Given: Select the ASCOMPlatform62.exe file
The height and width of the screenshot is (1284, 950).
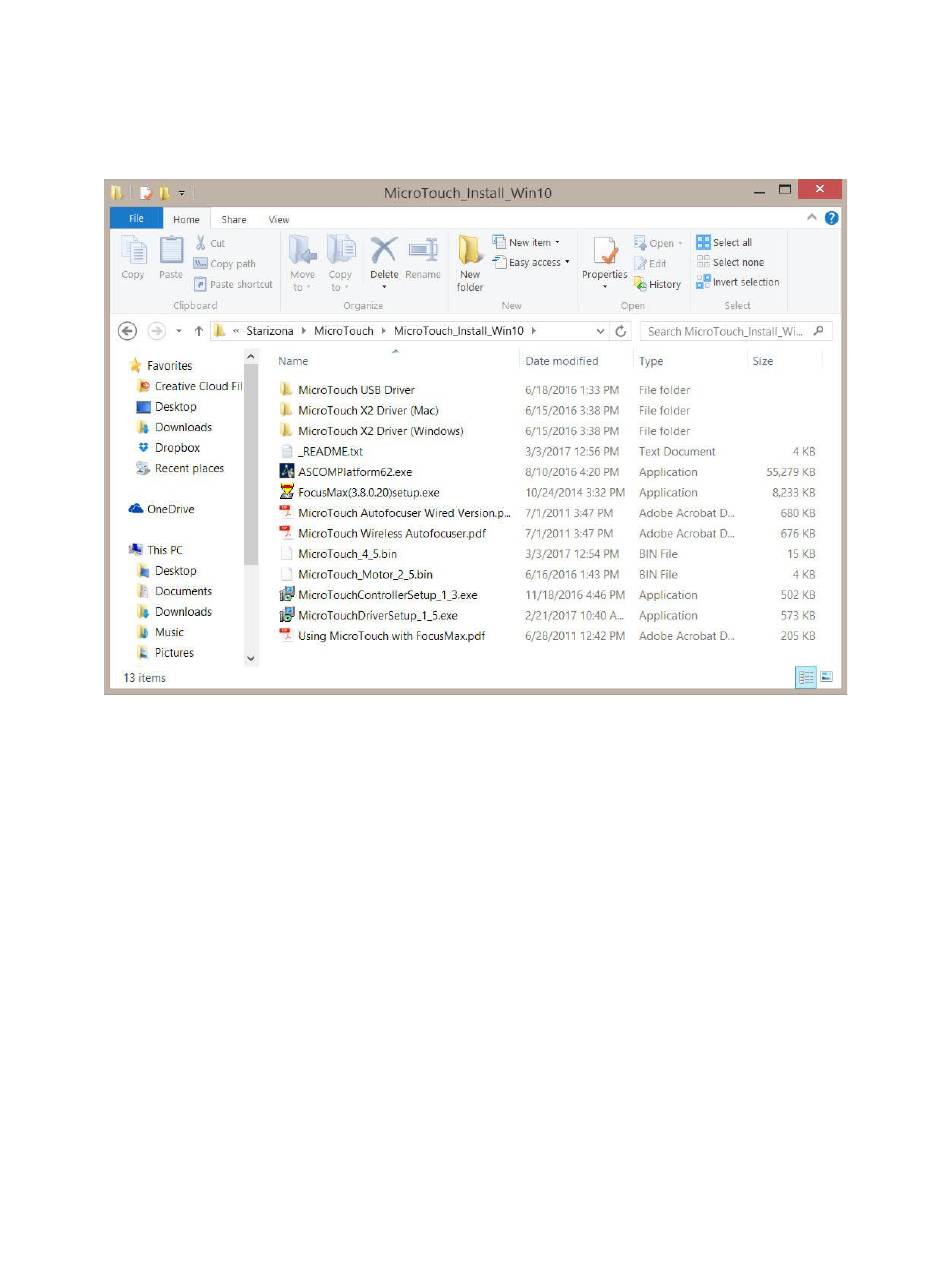Looking at the screenshot, I should click(x=355, y=472).
